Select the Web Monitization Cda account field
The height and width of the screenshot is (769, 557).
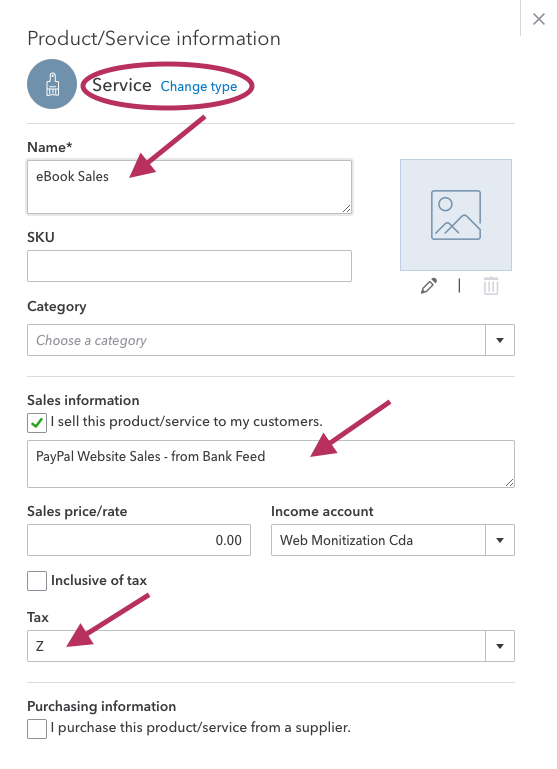378,540
